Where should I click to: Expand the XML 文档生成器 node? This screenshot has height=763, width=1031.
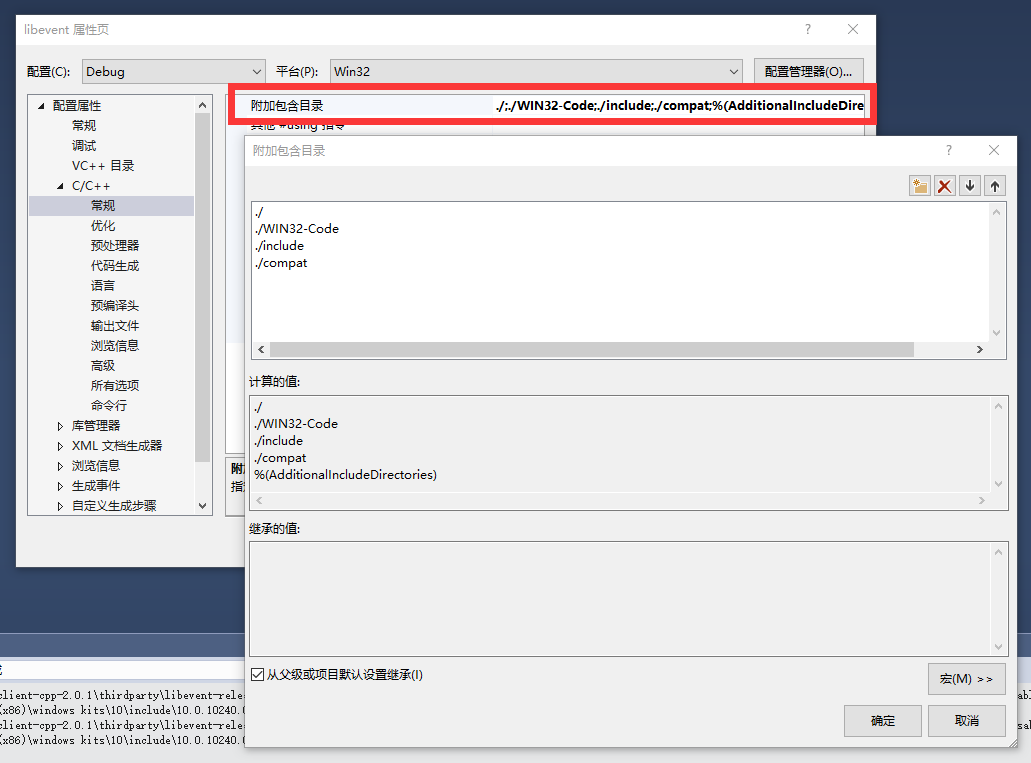pos(60,445)
